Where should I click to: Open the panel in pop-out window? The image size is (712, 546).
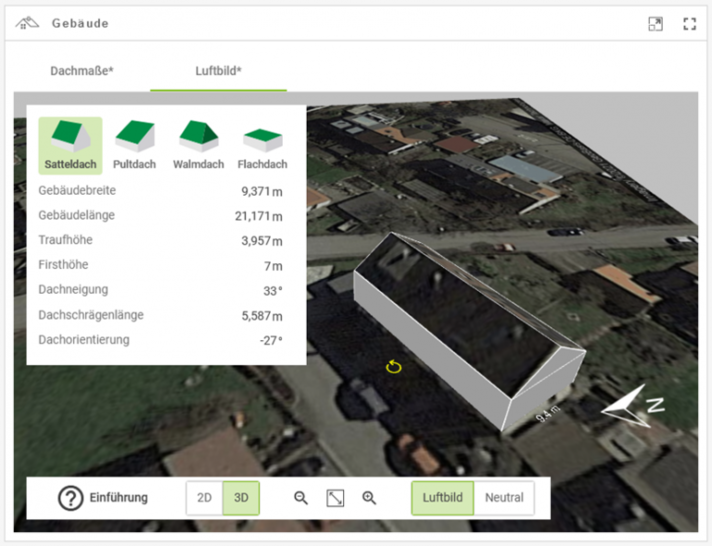pyautogui.click(x=656, y=24)
